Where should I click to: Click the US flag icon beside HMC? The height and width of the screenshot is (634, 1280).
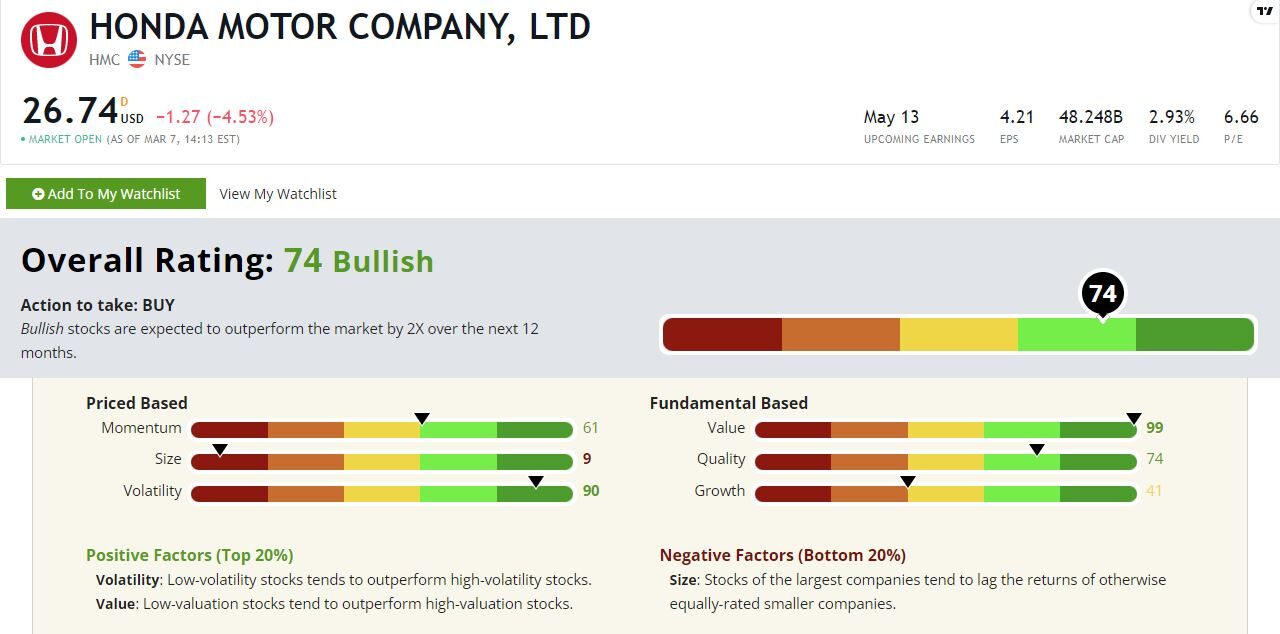[x=137, y=60]
